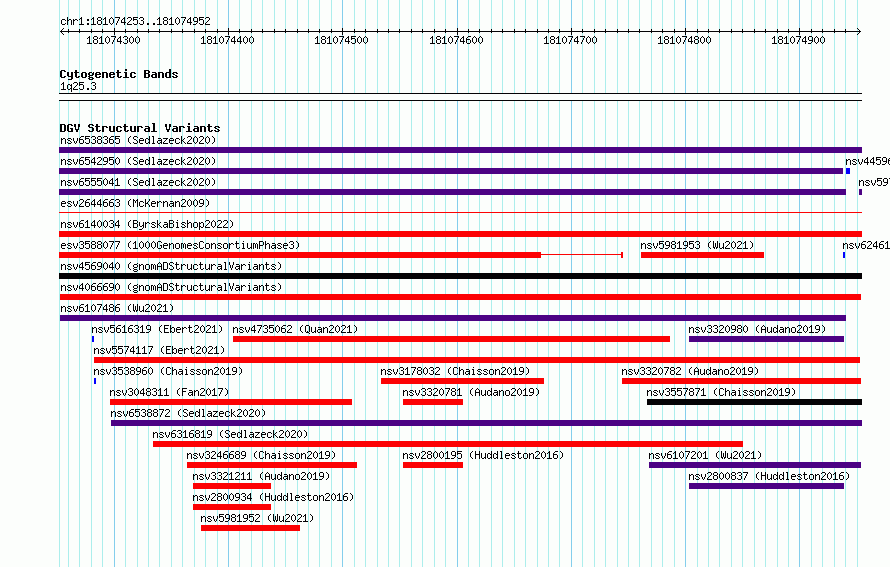The image size is (890, 567).
Task: Select nsv5981952 (Wu2021) label
Action: pos(257,518)
